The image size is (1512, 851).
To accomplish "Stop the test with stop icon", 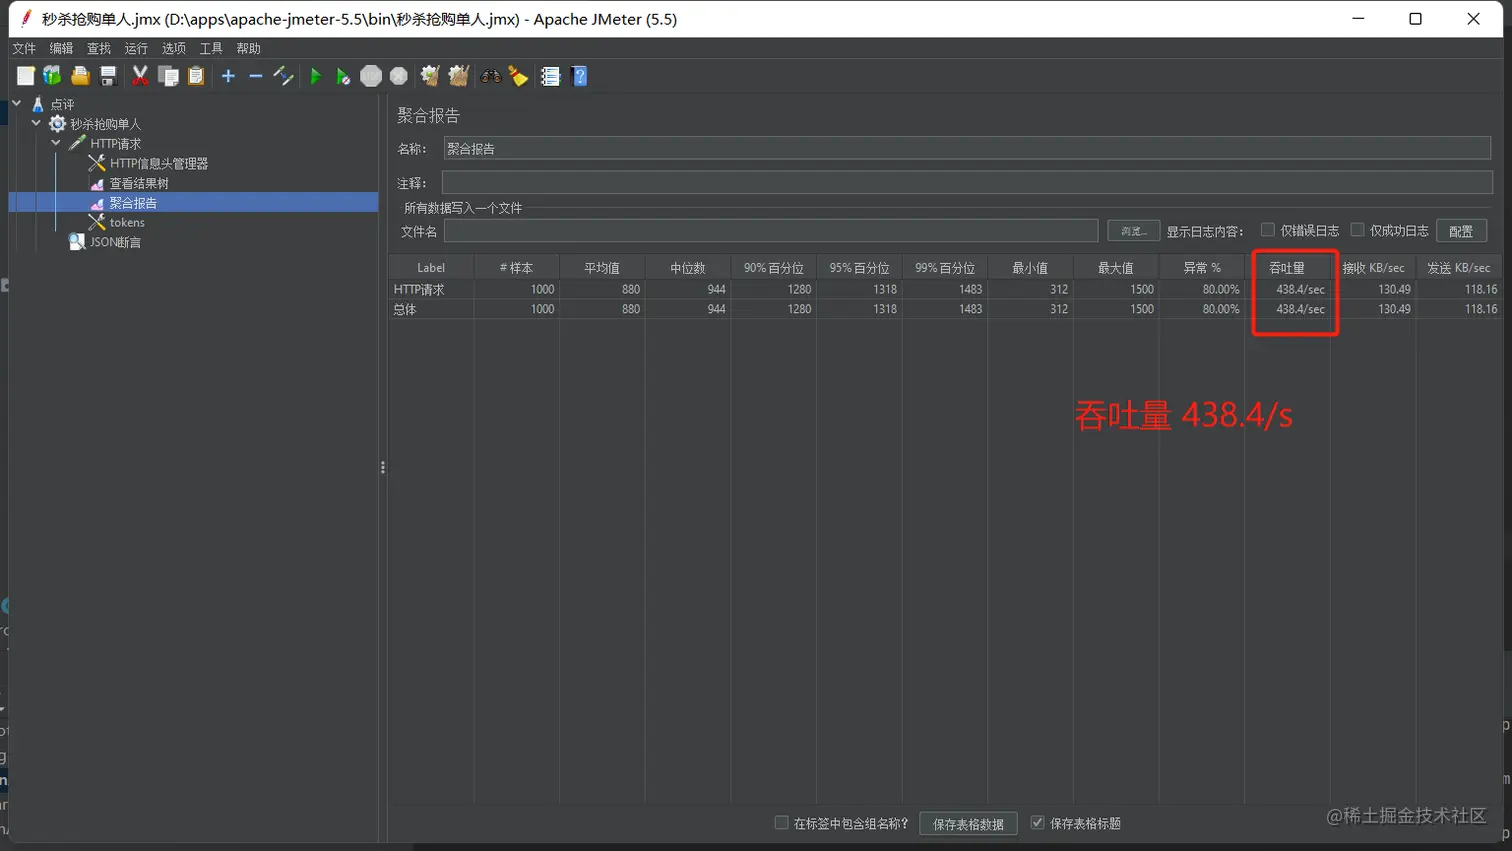I will [371, 76].
